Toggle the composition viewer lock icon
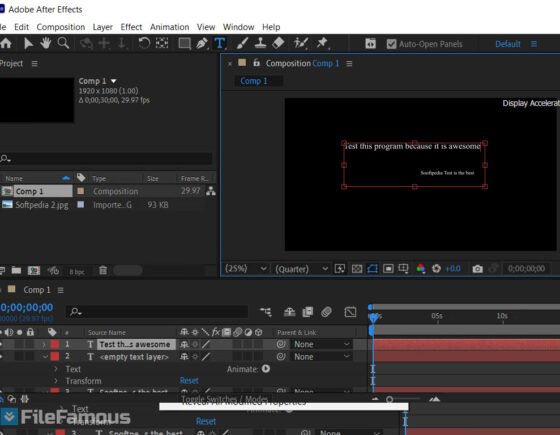 tap(256, 63)
